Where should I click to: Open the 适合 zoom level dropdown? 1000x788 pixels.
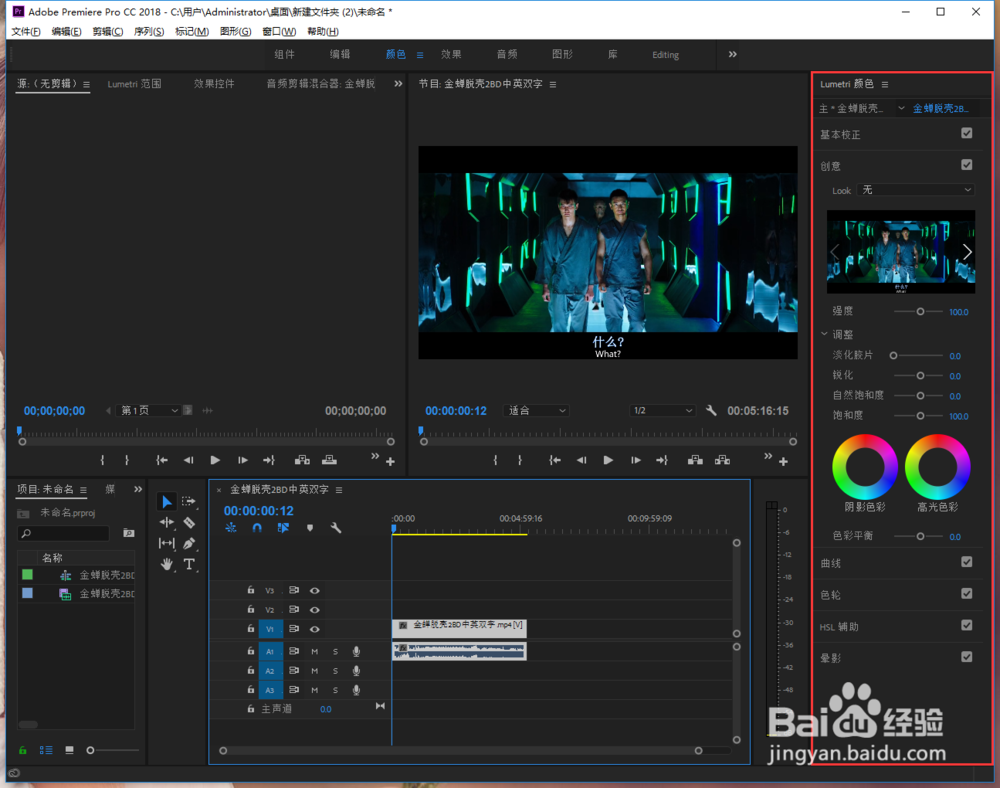coord(536,411)
